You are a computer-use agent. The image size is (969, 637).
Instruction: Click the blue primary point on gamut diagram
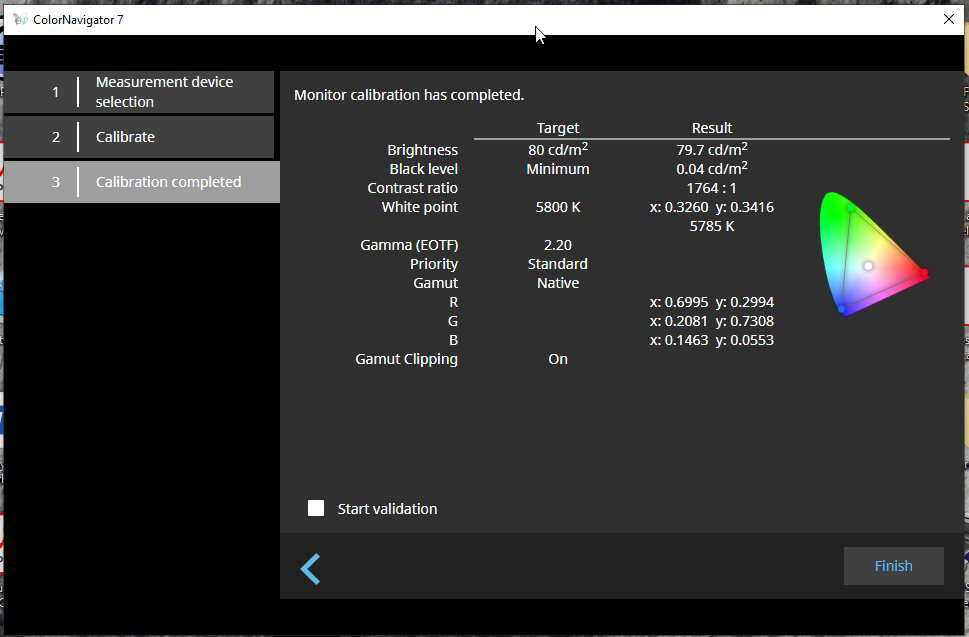842,309
